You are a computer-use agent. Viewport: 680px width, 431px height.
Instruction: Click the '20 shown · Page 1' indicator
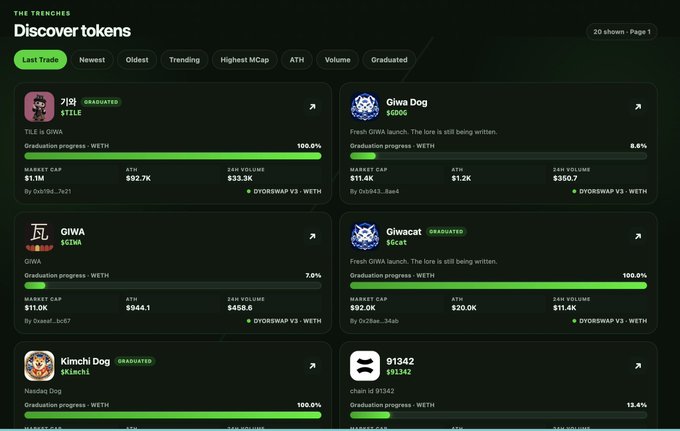622,32
